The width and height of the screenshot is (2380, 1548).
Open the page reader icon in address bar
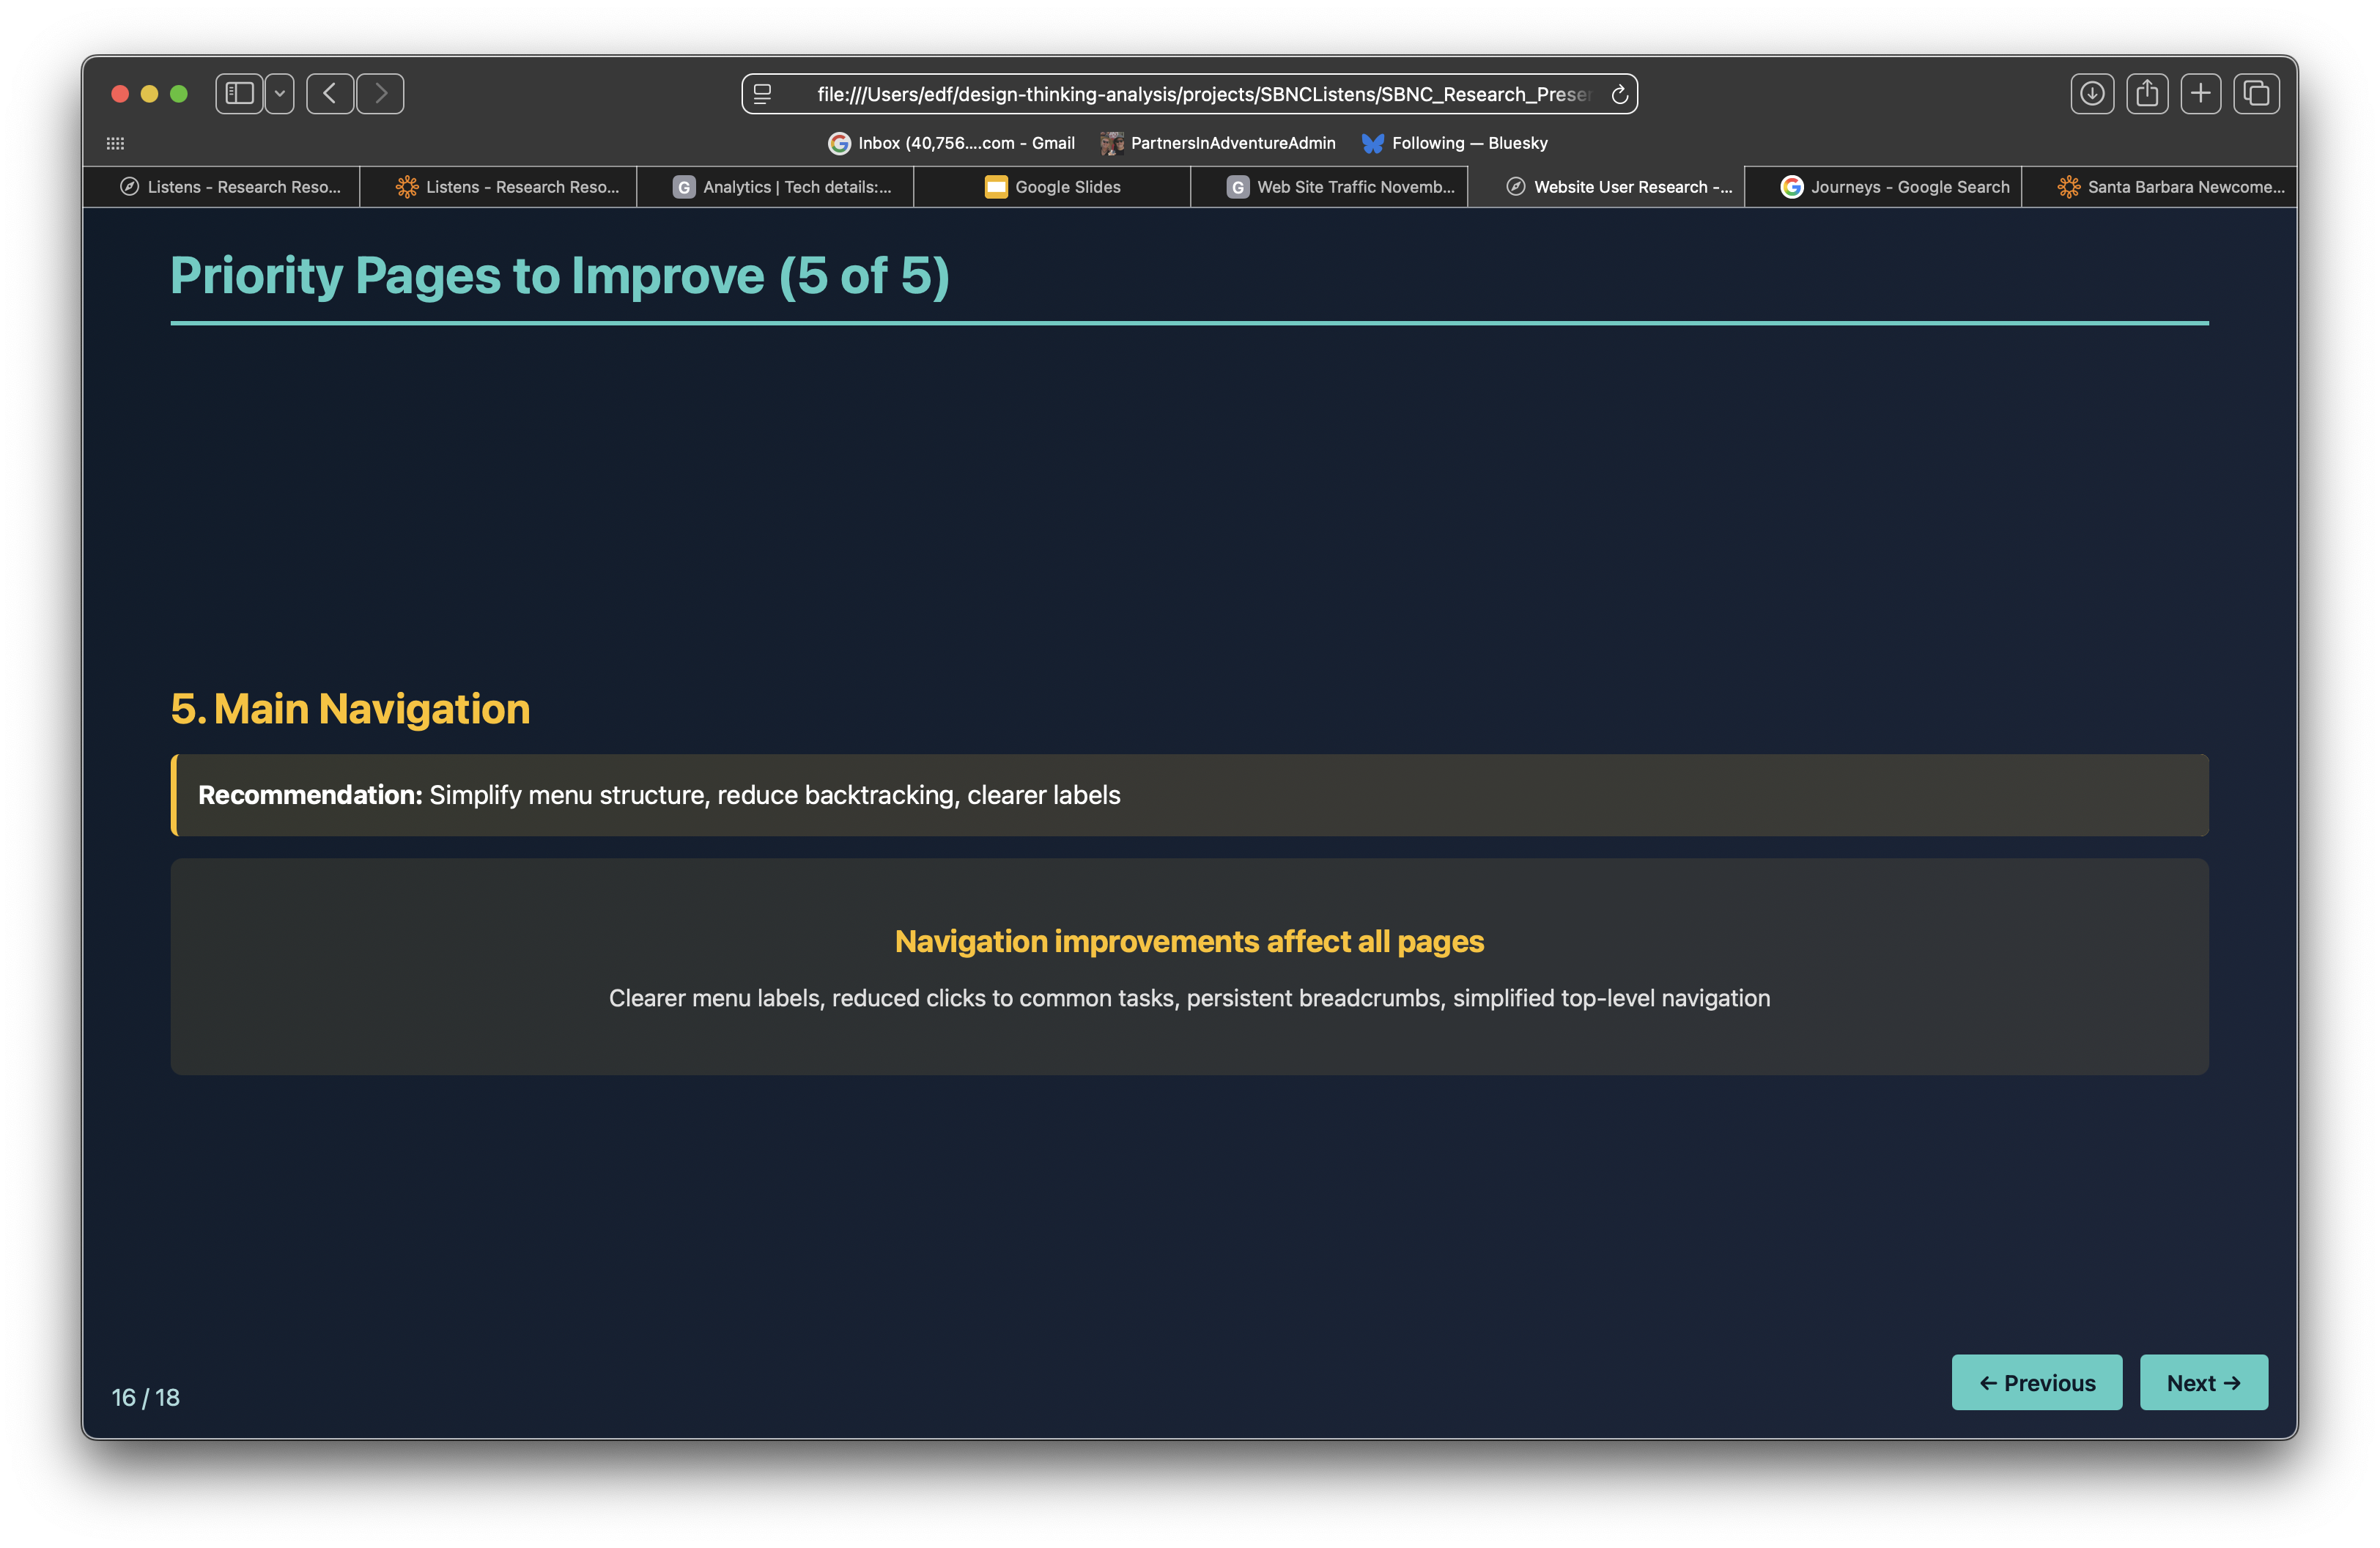pyautogui.click(x=762, y=94)
